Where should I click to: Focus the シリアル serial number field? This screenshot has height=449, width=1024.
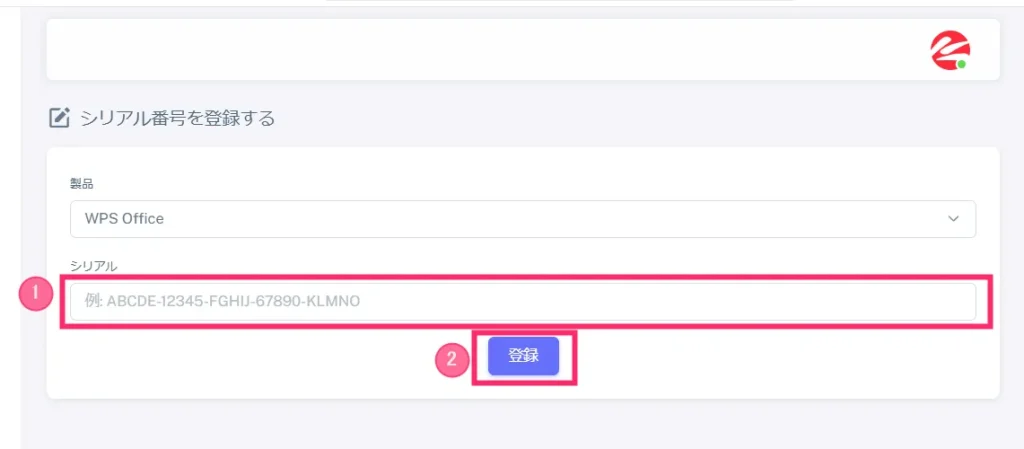(523, 302)
